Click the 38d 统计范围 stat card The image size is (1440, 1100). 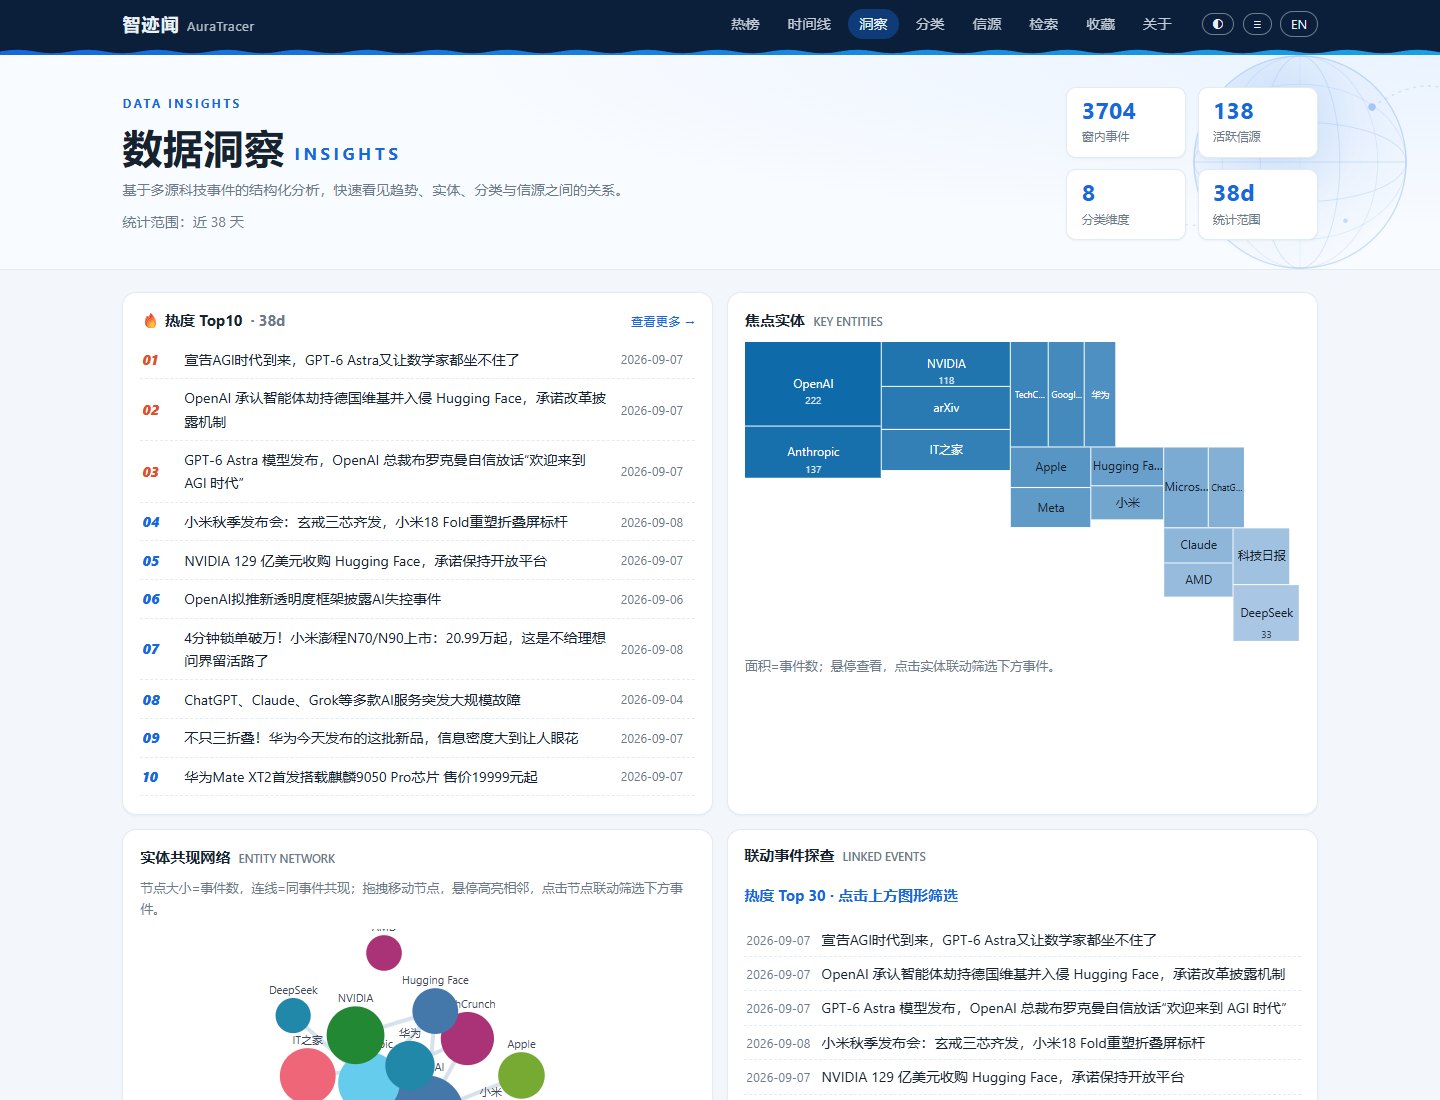[x=1257, y=204]
